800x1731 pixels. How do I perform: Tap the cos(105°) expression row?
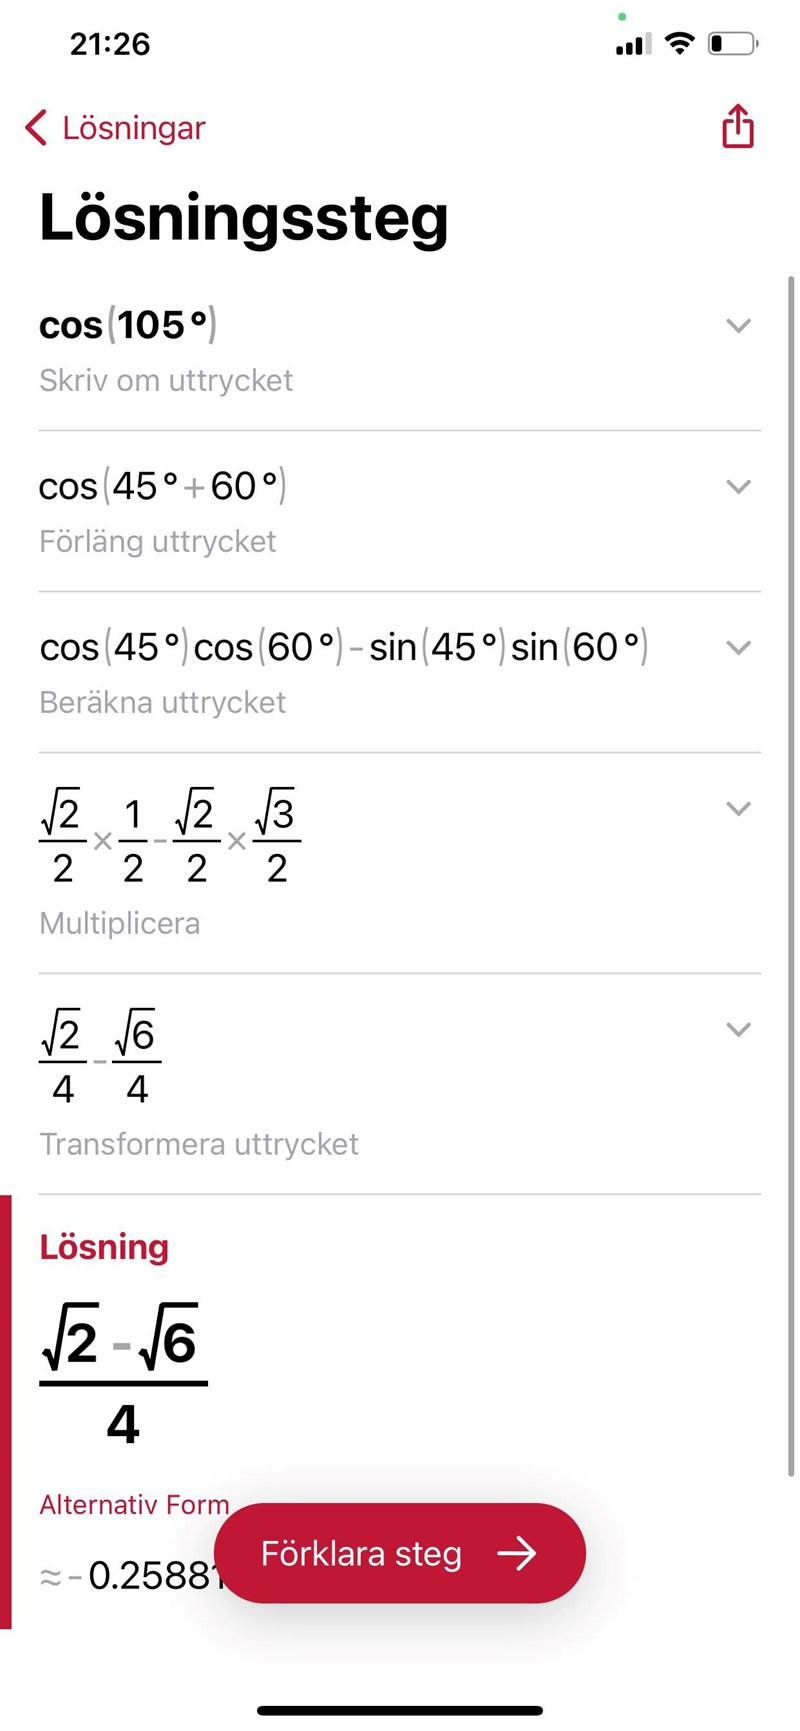128,325
